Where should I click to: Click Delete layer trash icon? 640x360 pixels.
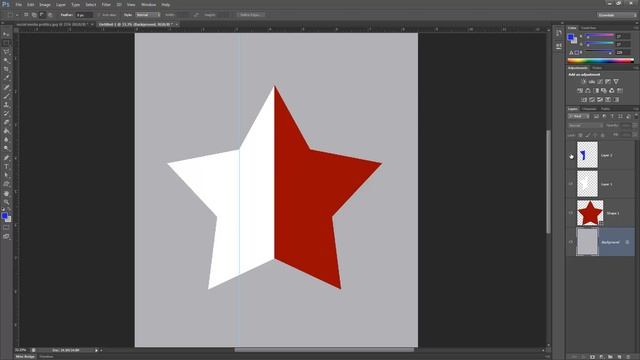pos(628,357)
